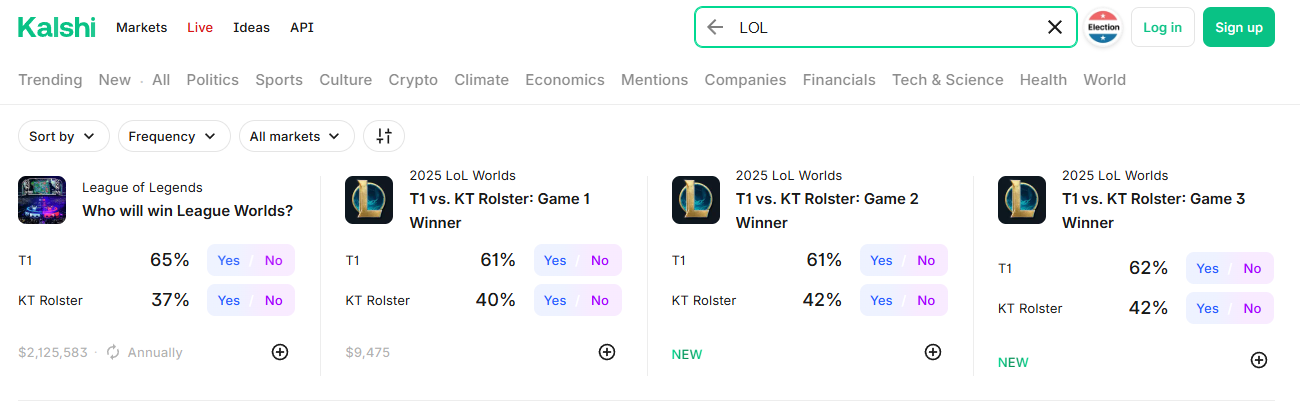The width and height of the screenshot is (1300, 413).
Task: Click plus icon on Game 2 Winner card
Action: (933, 352)
